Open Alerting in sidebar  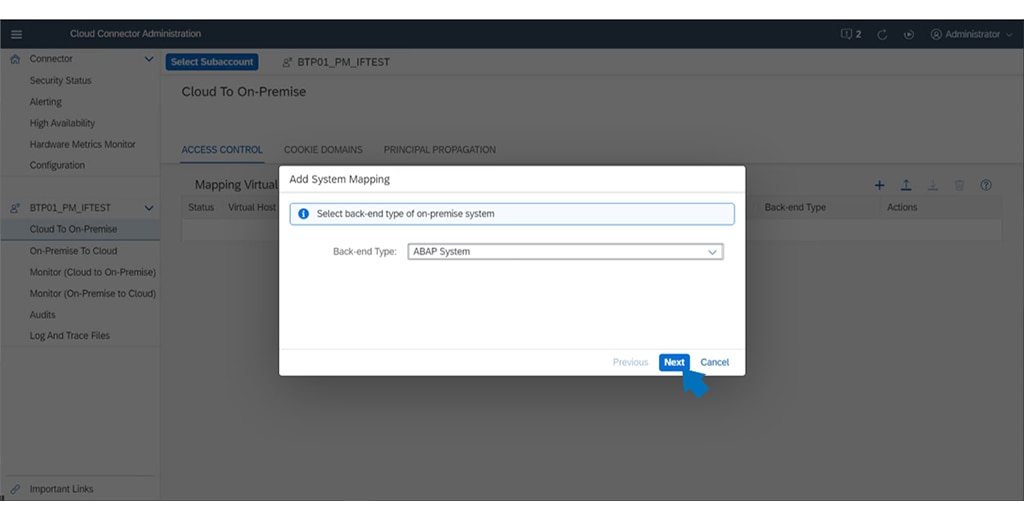pyautogui.click(x=46, y=102)
